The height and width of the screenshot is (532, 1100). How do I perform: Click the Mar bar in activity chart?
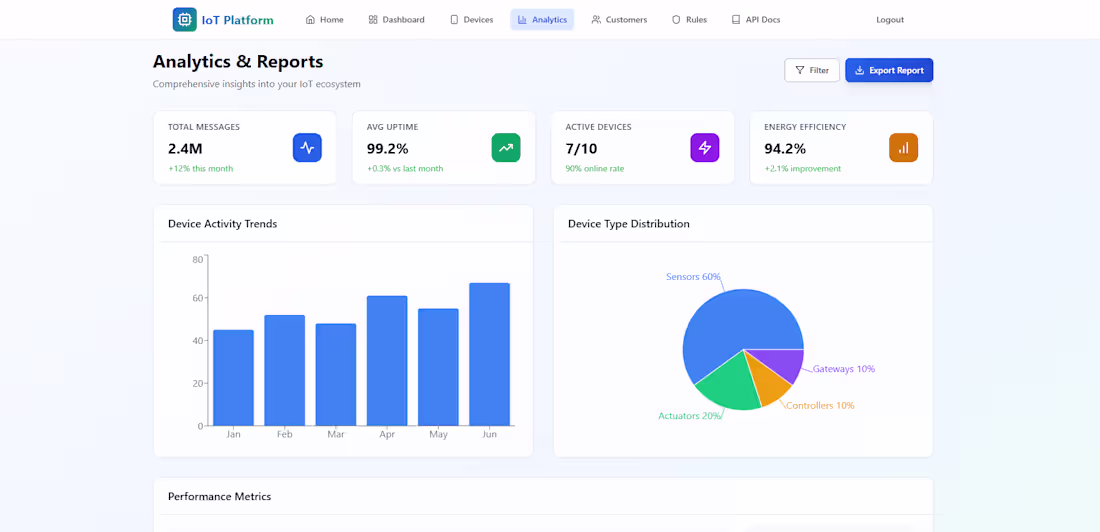(336, 375)
